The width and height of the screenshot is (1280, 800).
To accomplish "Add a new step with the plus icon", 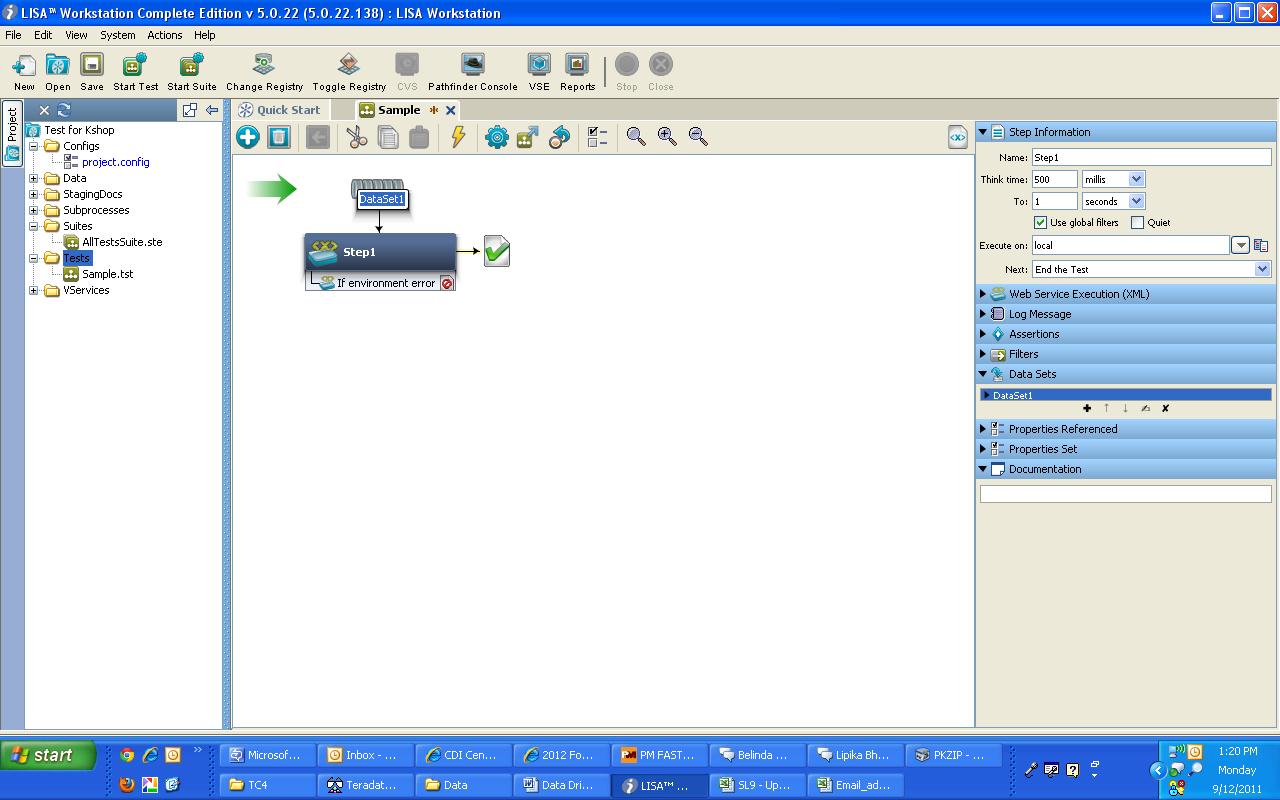I will pyautogui.click(x=247, y=137).
